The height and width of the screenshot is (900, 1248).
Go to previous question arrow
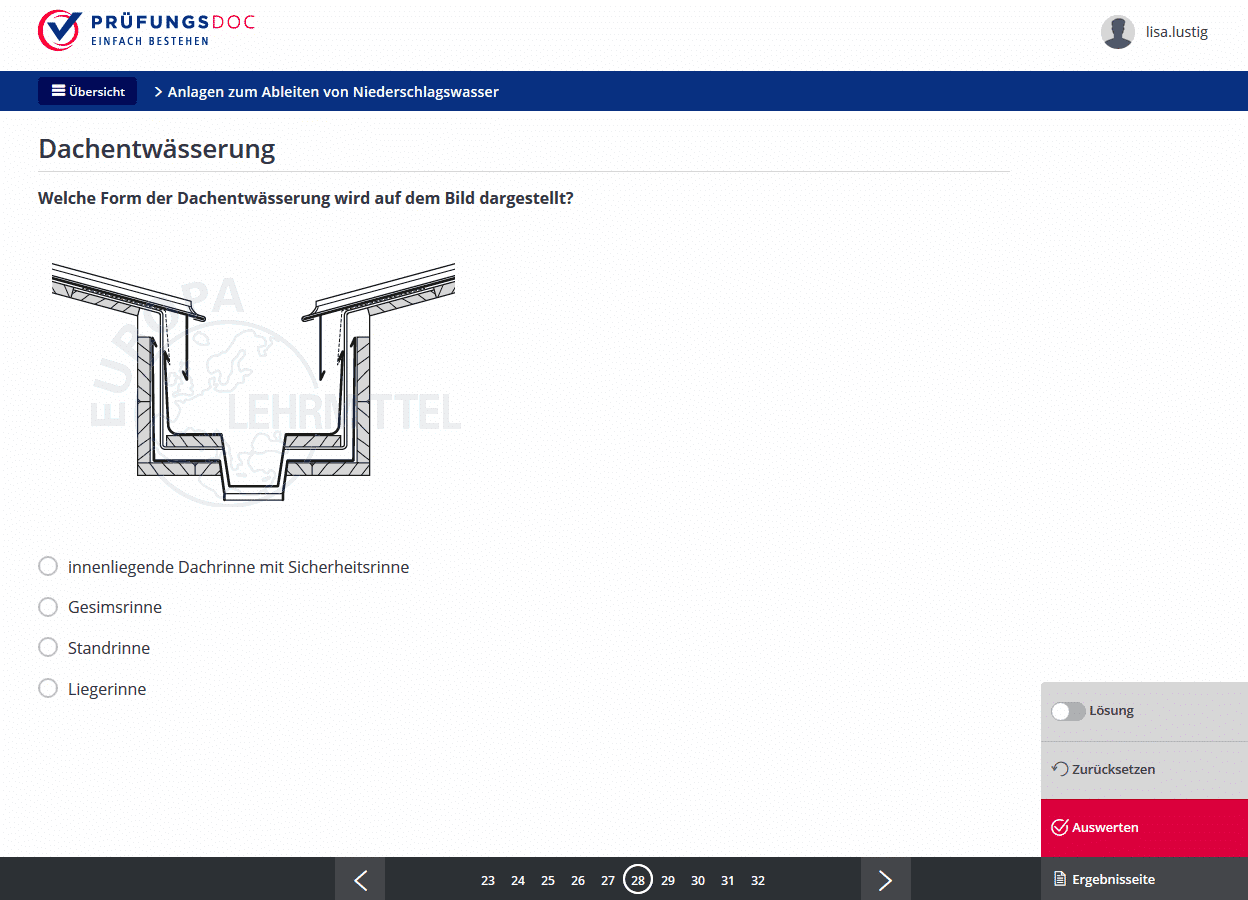tap(360, 880)
